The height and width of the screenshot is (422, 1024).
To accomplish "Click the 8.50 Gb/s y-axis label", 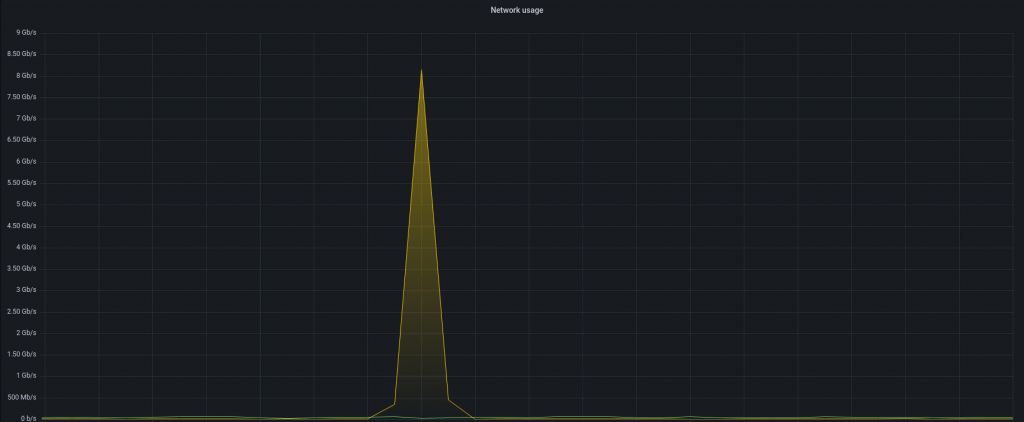I will tap(19, 54).
